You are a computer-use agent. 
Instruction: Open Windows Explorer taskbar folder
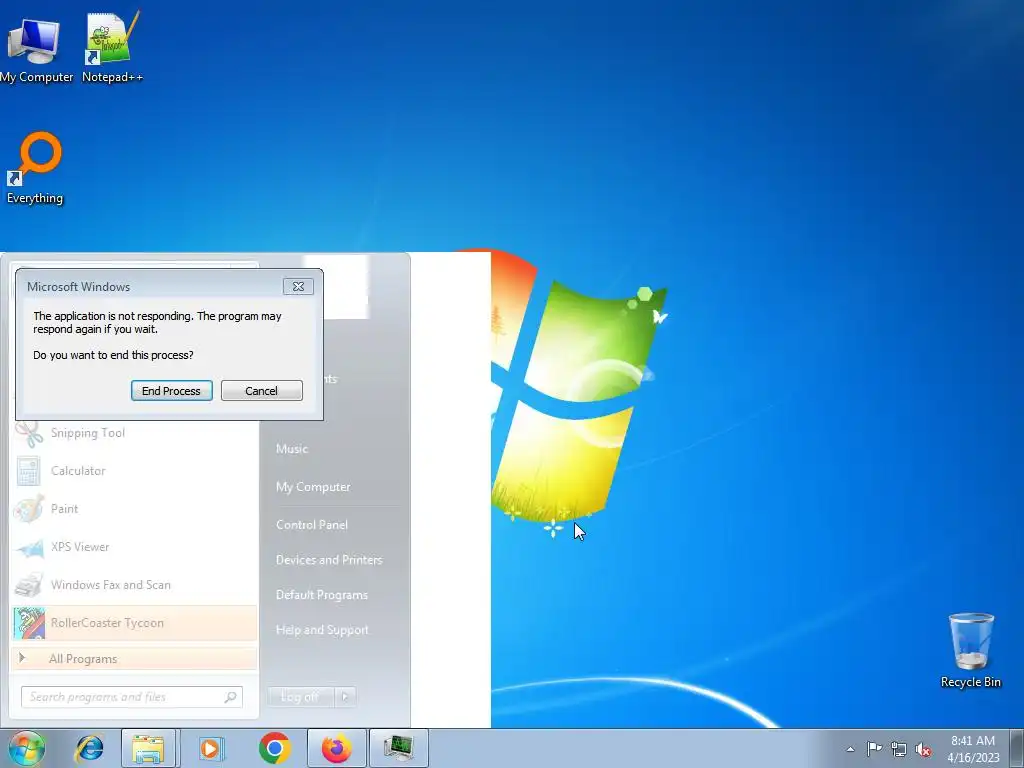pos(149,748)
